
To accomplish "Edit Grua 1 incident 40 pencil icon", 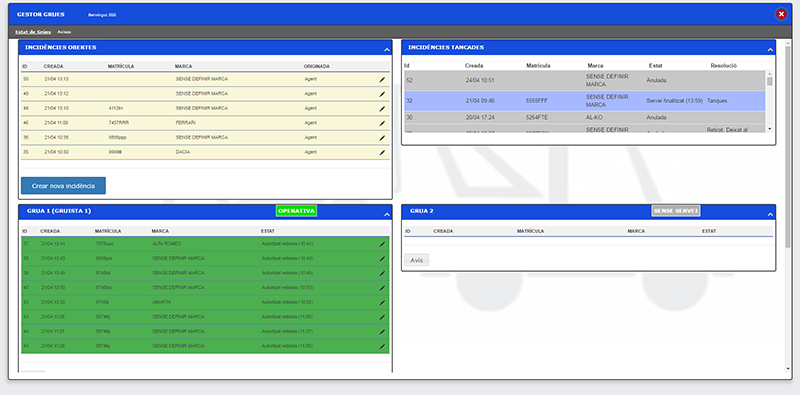I will click(x=382, y=288).
